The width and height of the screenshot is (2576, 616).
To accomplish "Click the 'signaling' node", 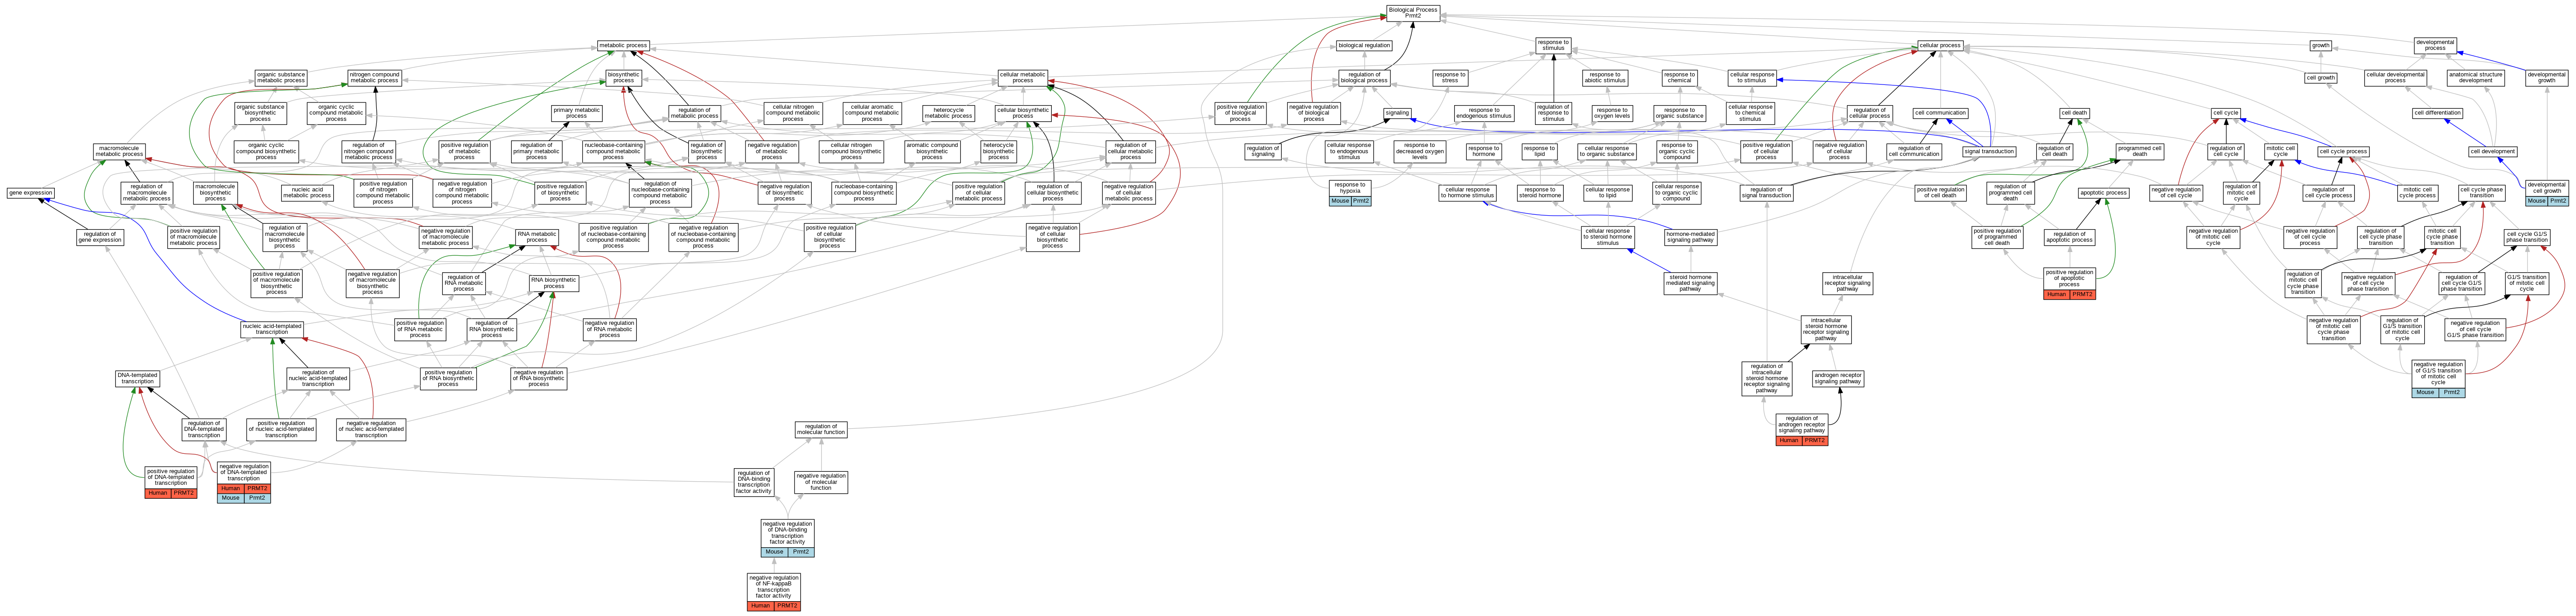I will [x=1397, y=113].
